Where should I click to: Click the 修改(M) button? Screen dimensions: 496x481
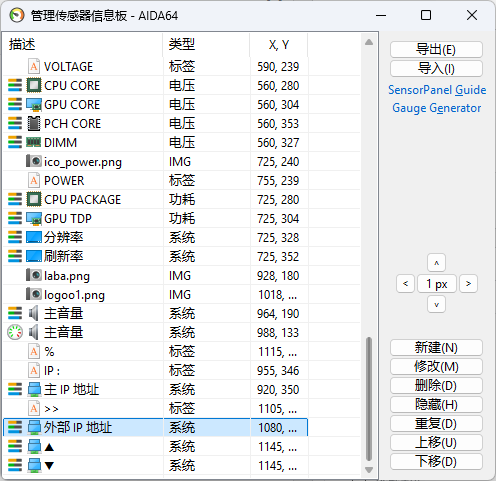[436, 367]
